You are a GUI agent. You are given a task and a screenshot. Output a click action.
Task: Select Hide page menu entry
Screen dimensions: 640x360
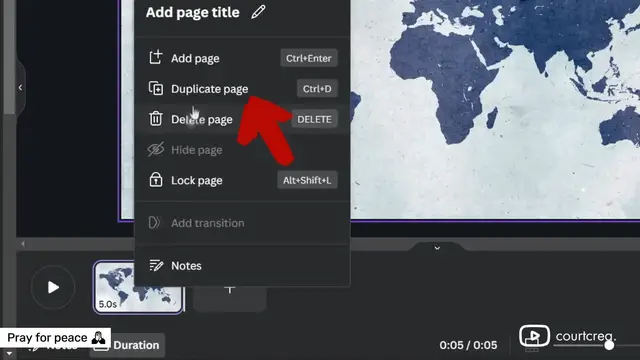pos(242,150)
